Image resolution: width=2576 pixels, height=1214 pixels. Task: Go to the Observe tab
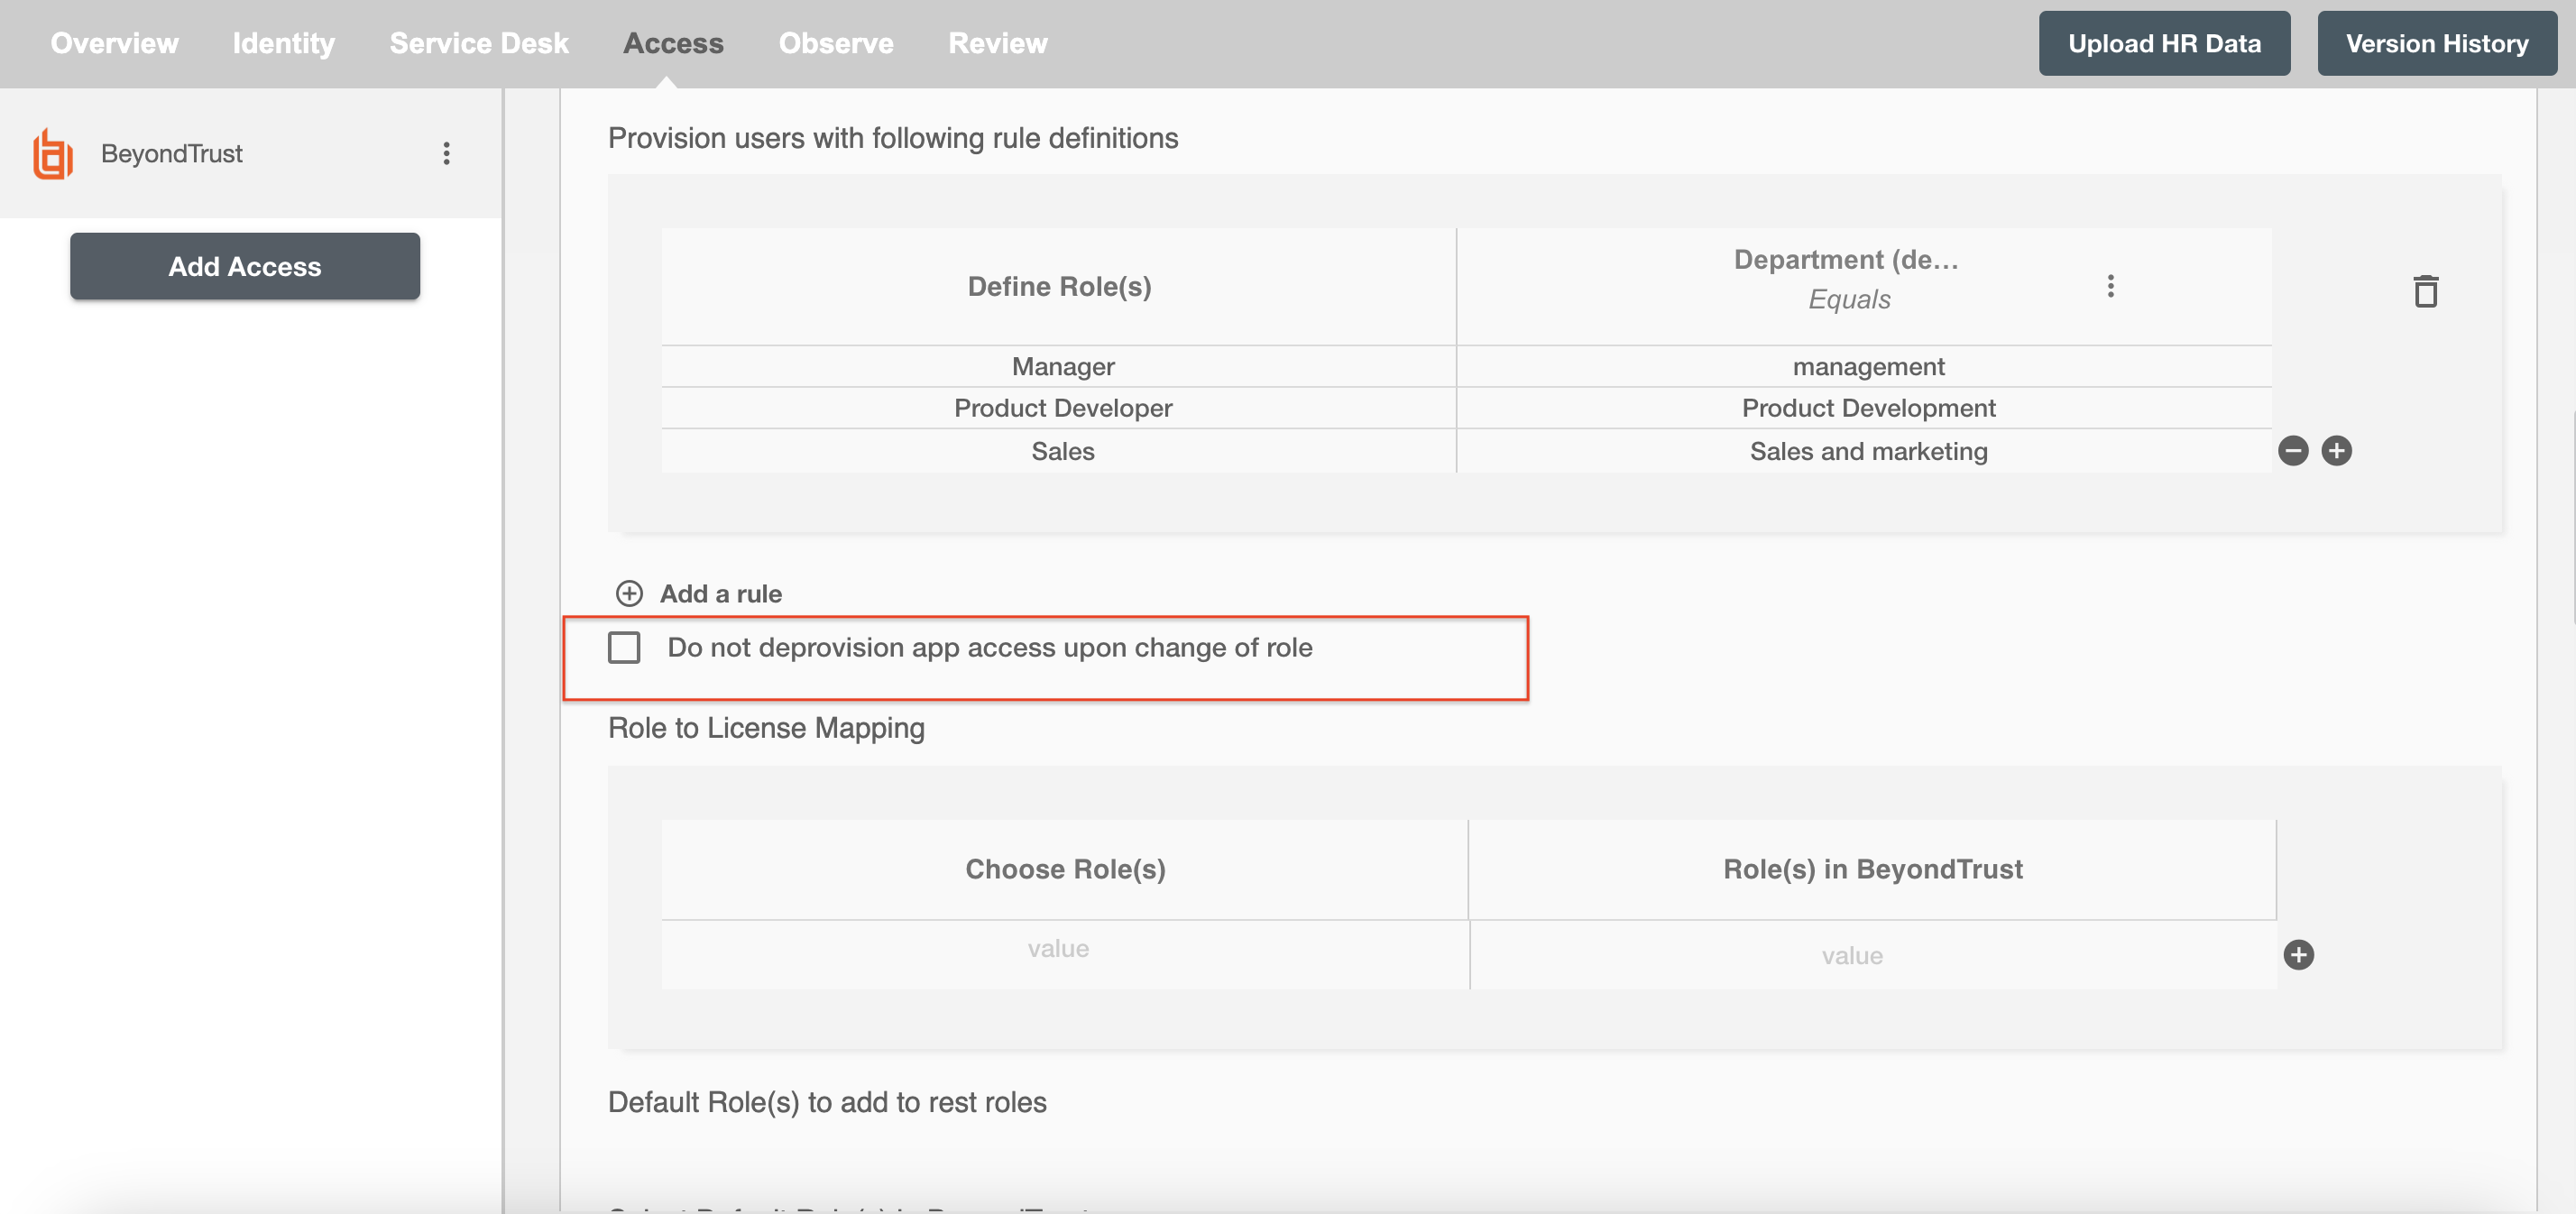point(836,43)
